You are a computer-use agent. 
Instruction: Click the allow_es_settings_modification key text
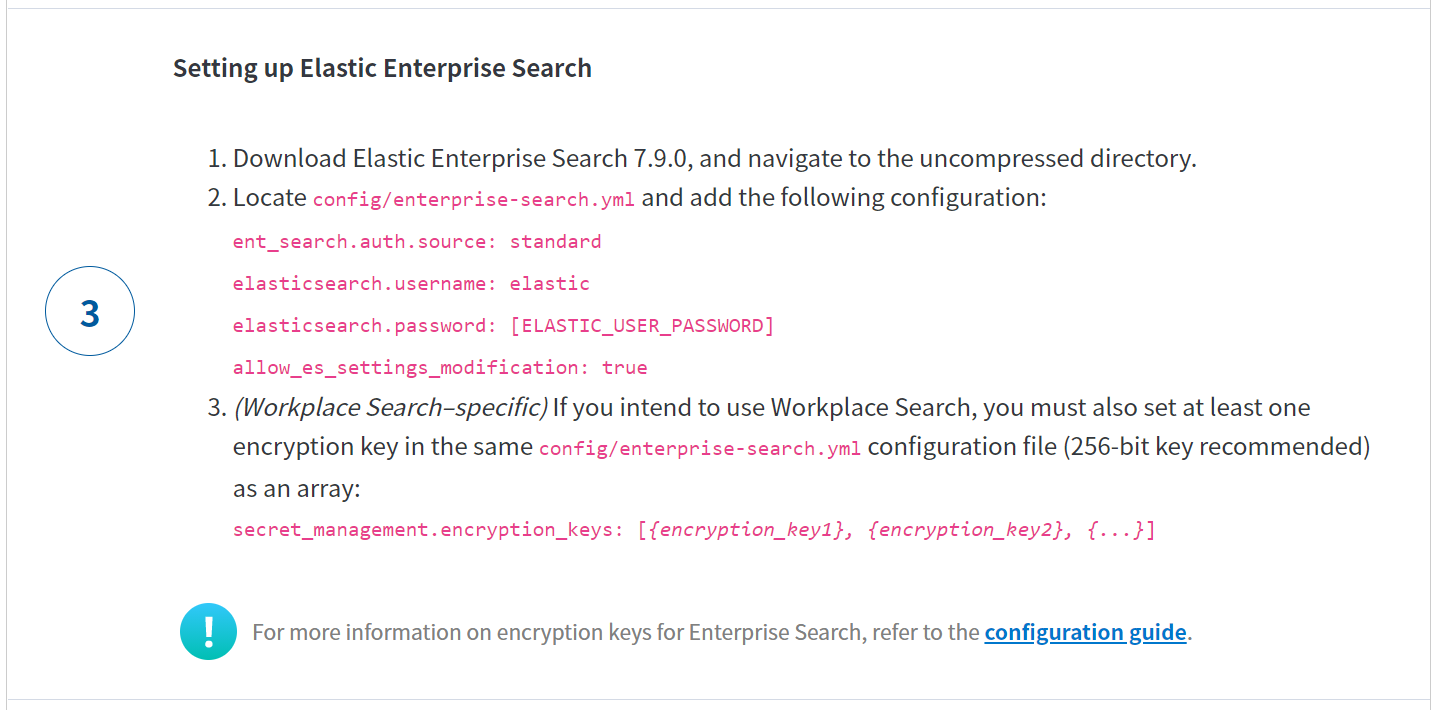pyautogui.click(x=411, y=368)
